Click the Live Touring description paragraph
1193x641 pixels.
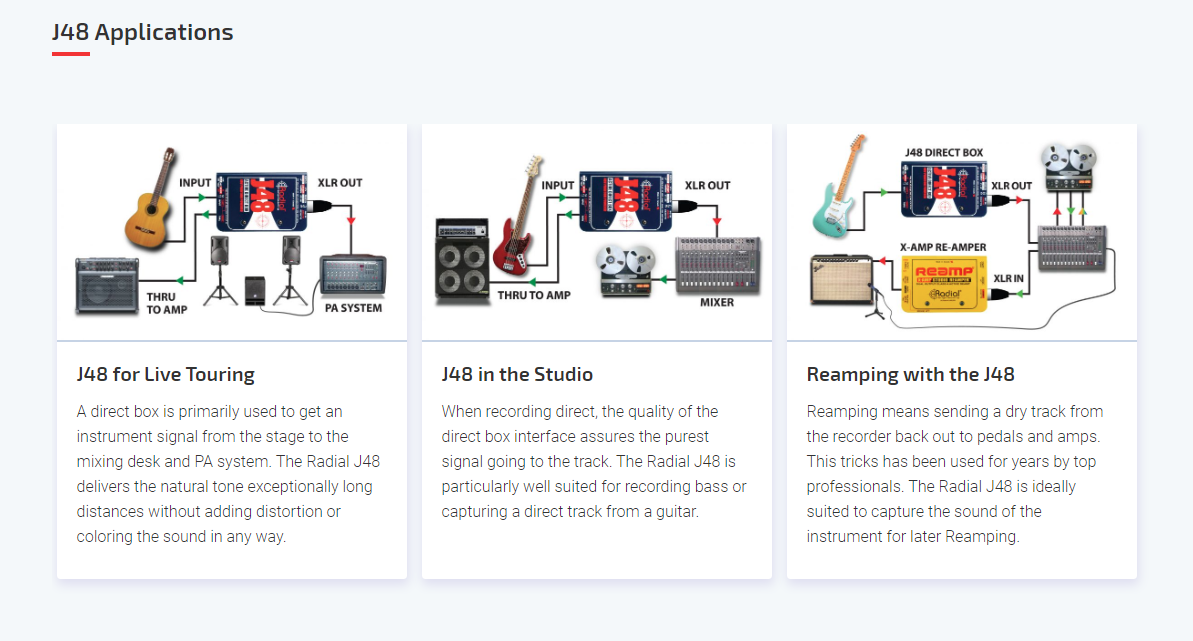point(228,474)
